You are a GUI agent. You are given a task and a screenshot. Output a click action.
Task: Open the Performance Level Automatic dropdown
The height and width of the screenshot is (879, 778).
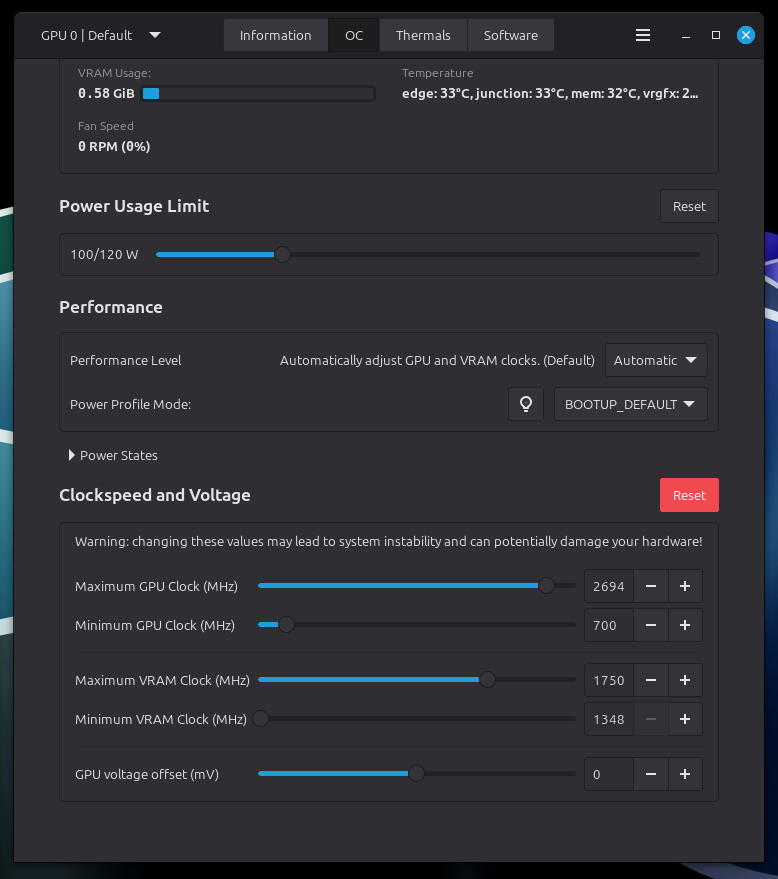pyautogui.click(x=656, y=360)
